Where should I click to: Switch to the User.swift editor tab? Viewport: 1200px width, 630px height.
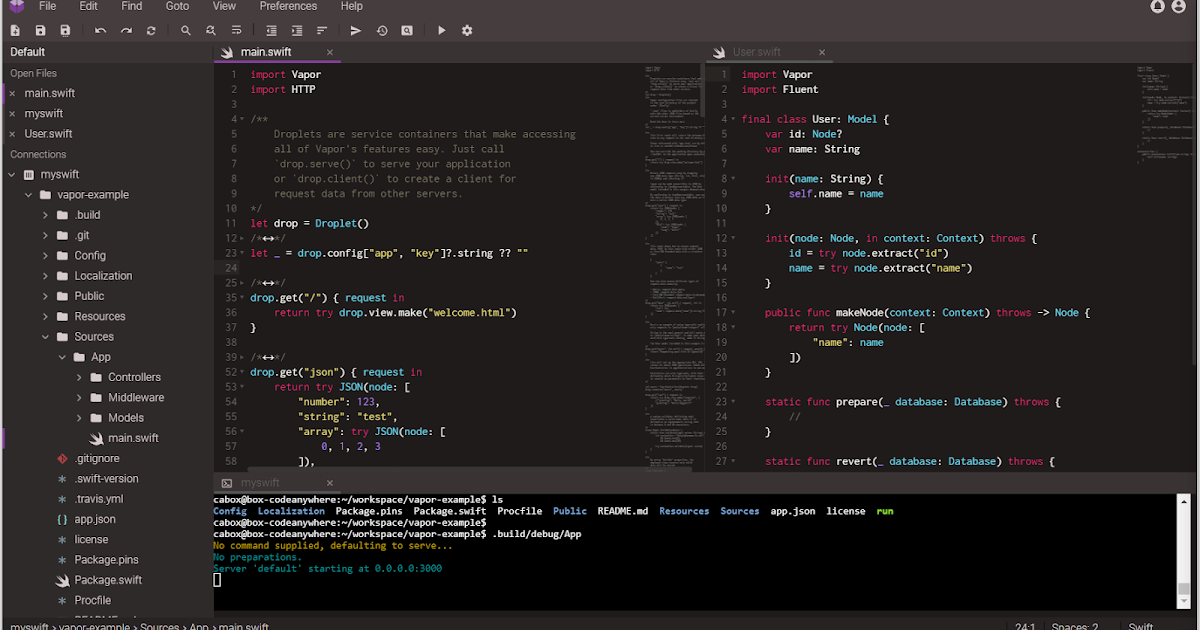tap(770, 52)
